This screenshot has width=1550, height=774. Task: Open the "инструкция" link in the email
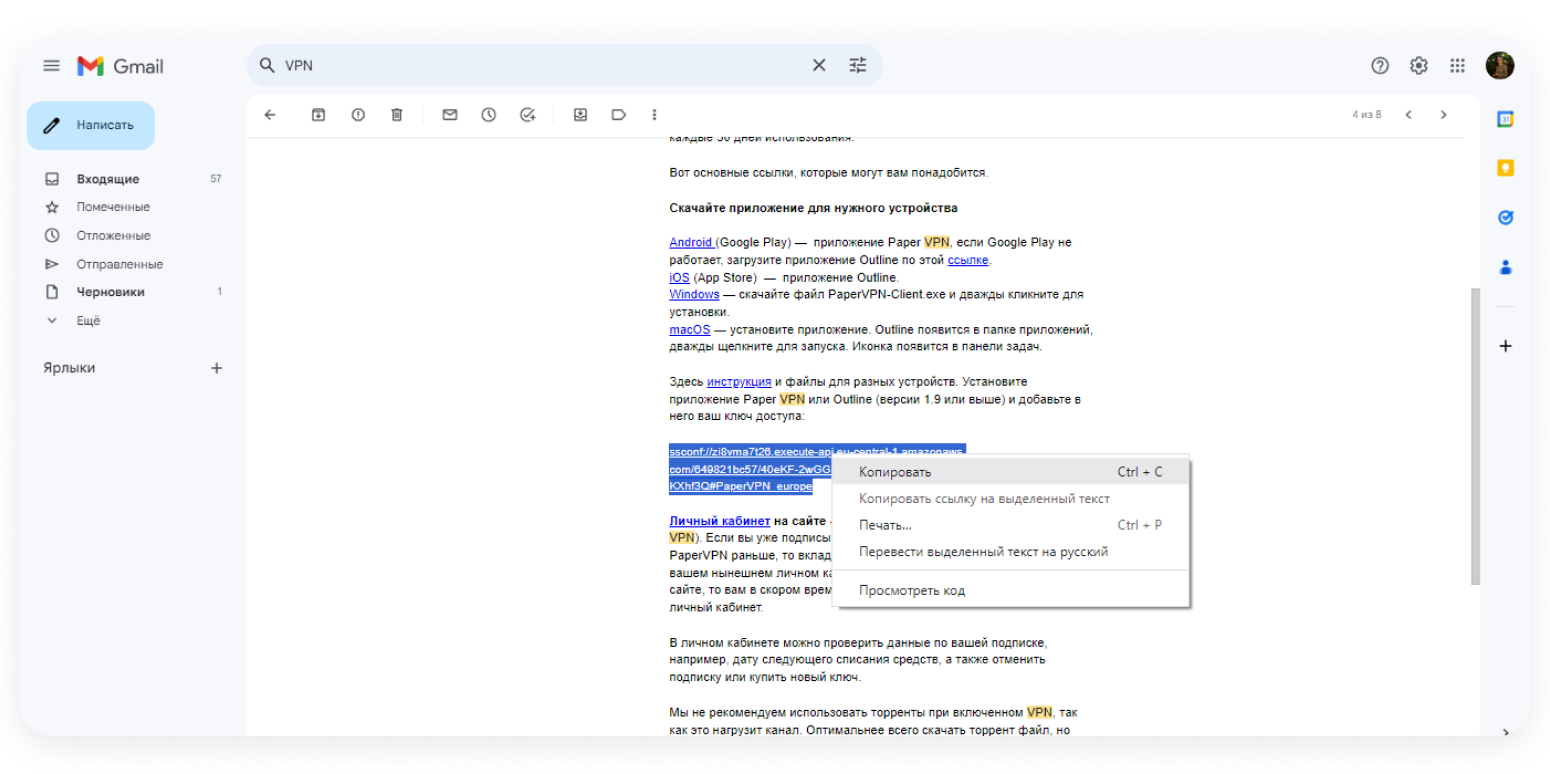(x=738, y=382)
